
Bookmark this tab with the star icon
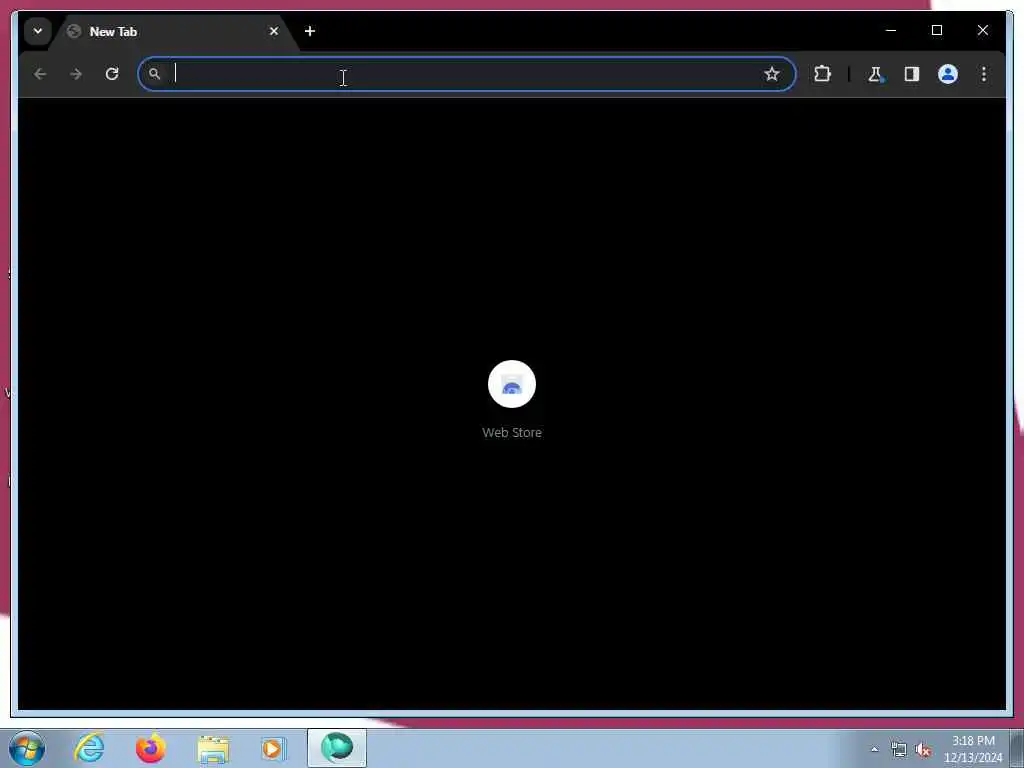[x=772, y=74]
